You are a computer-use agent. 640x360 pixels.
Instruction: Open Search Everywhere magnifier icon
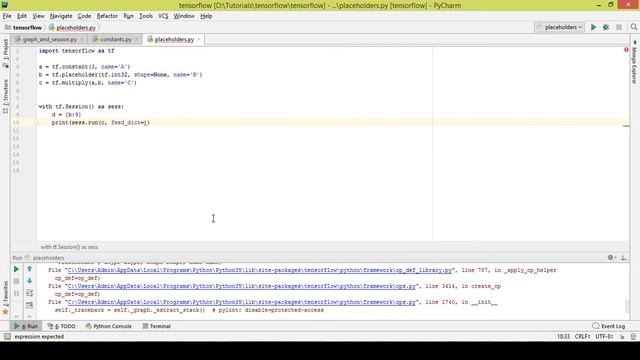point(633,27)
